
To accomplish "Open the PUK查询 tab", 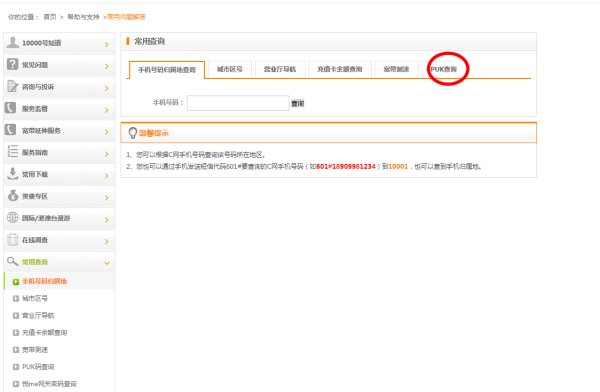I will [443, 69].
